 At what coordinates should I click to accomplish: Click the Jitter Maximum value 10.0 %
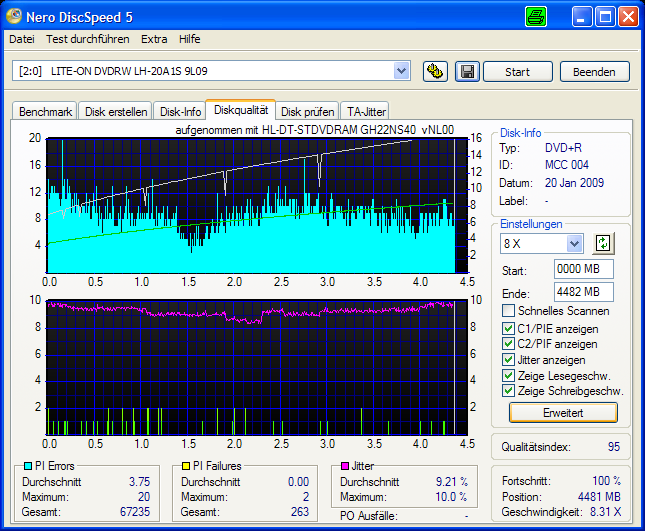451,497
